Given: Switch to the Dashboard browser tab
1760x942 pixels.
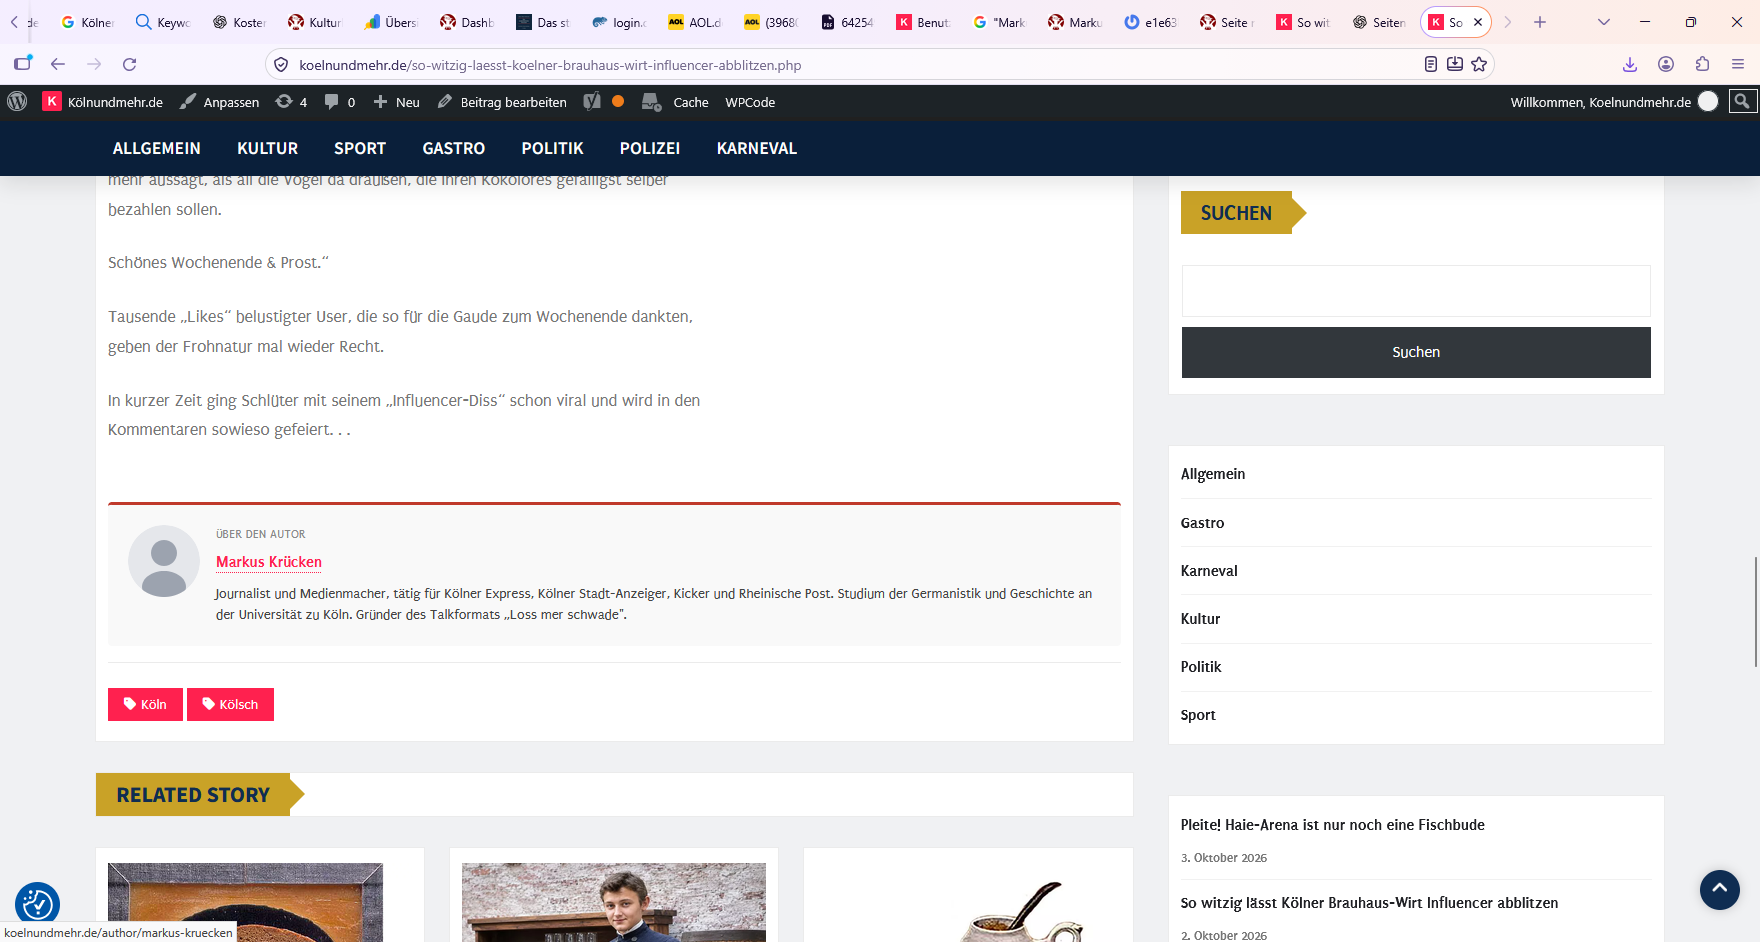Looking at the screenshot, I should (x=467, y=22).
